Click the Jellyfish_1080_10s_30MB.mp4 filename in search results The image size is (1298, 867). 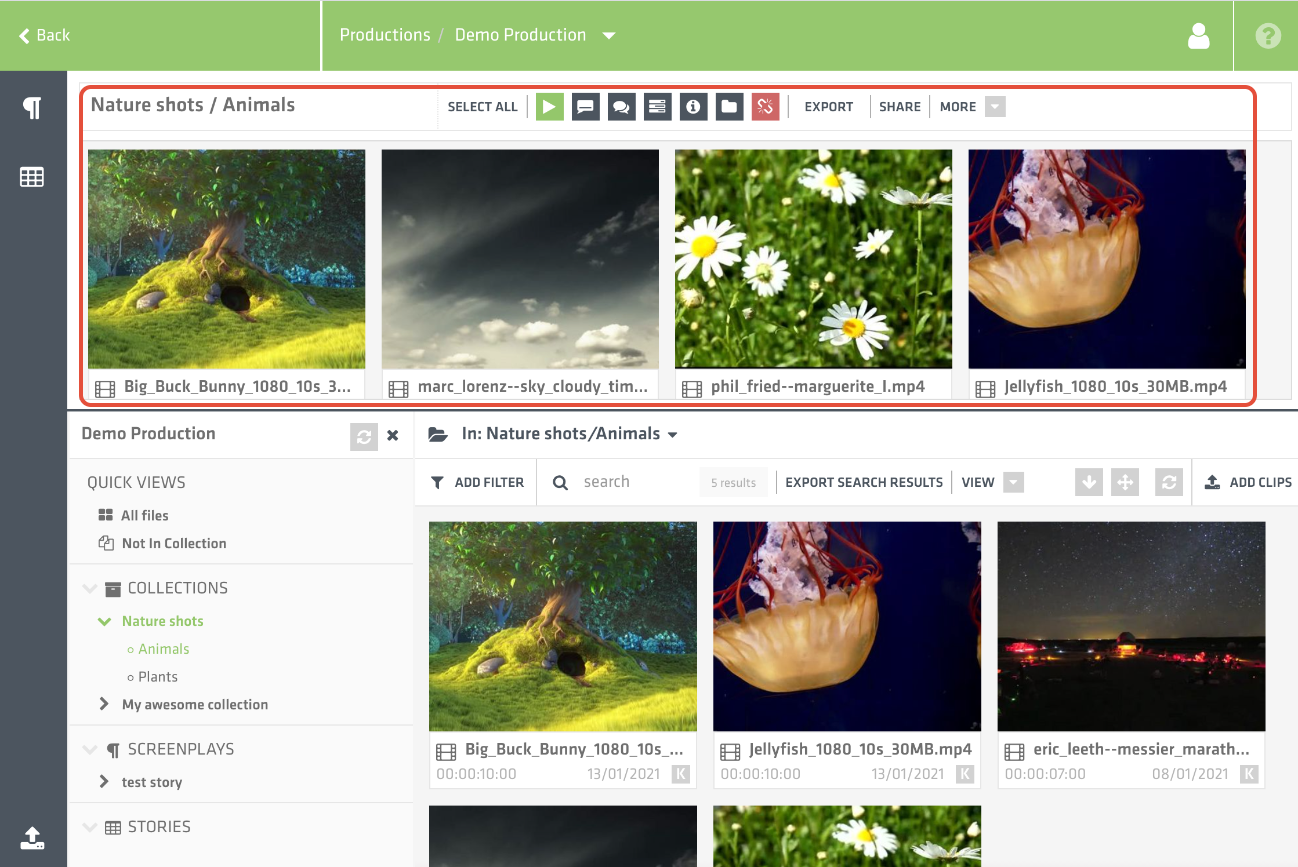pyautogui.click(x=860, y=749)
